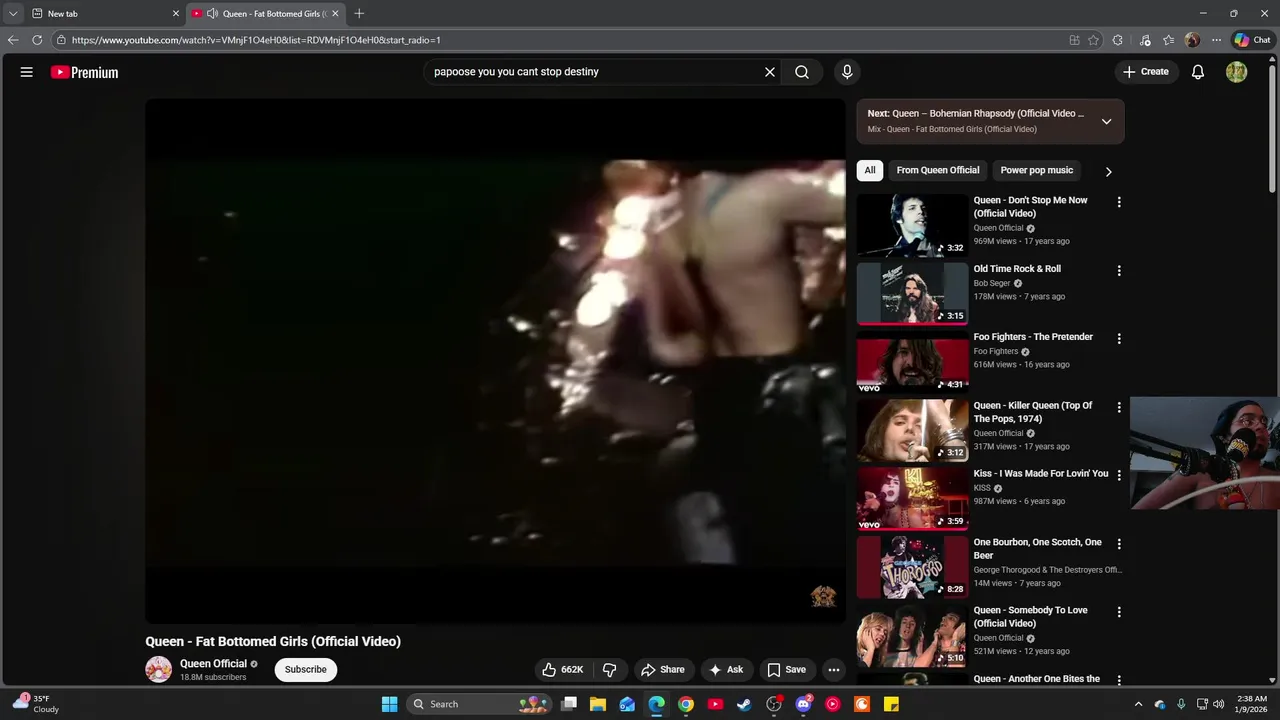Select the All filter chip
This screenshot has height=720, width=1280.
coord(870,170)
